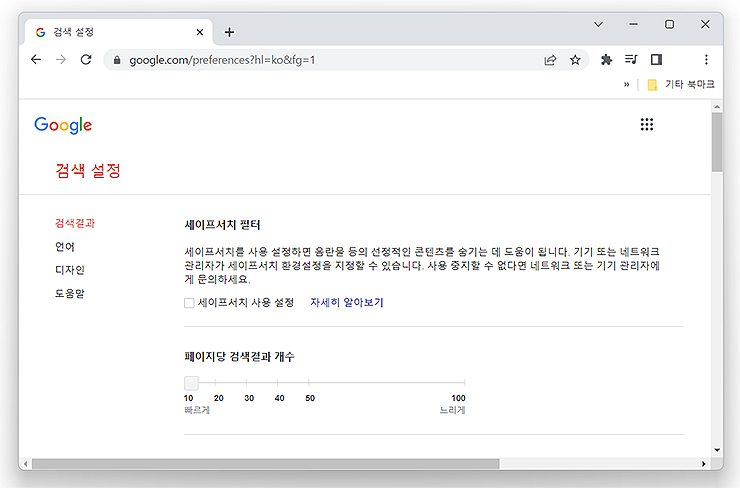The image size is (740, 488).
Task: Click the 검색 설정 page heading
Action: pos(88,170)
